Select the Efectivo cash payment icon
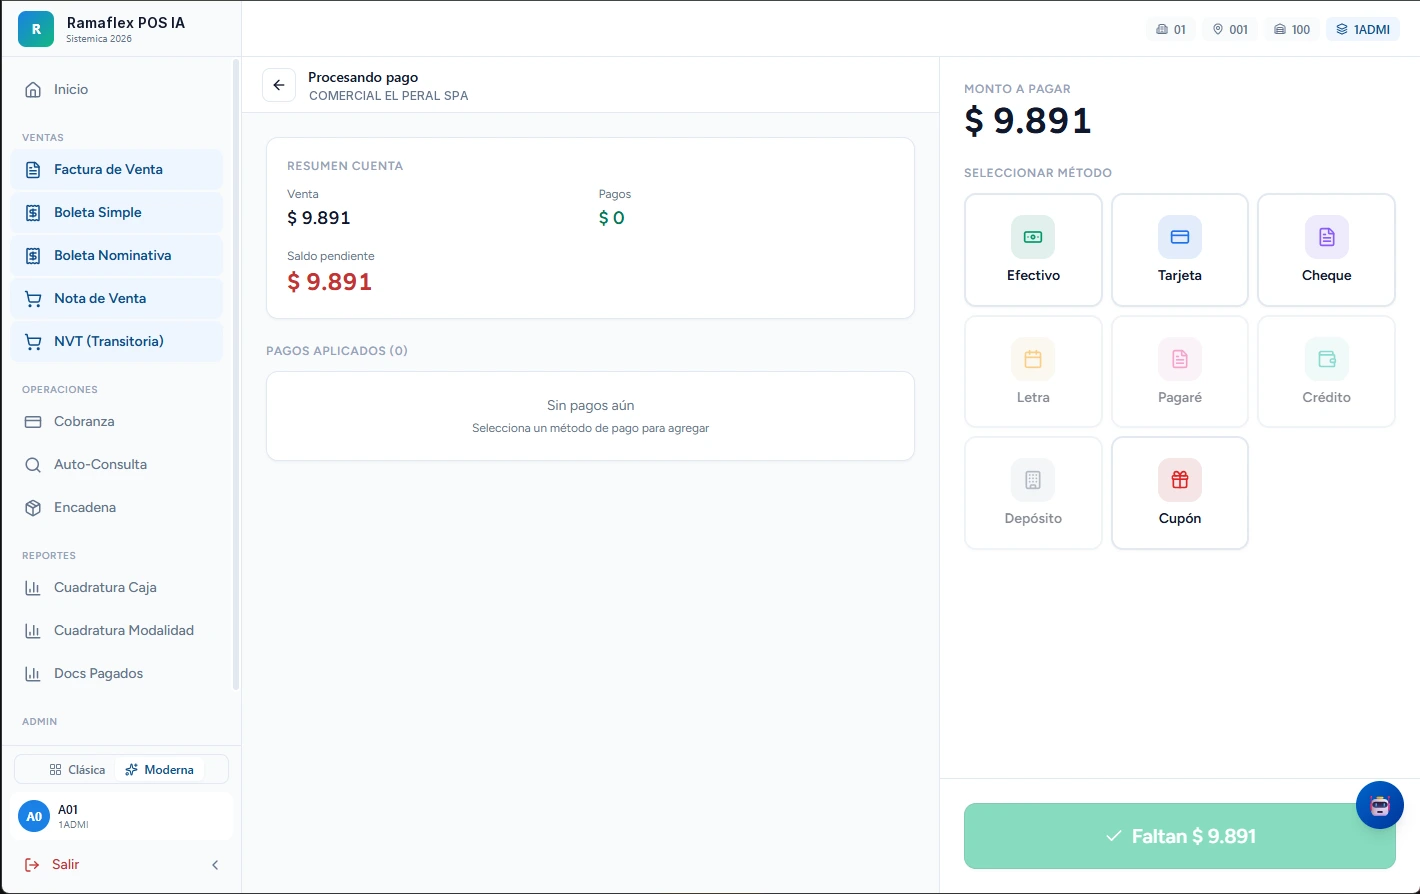This screenshot has height=894, width=1420. click(1033, 237)
